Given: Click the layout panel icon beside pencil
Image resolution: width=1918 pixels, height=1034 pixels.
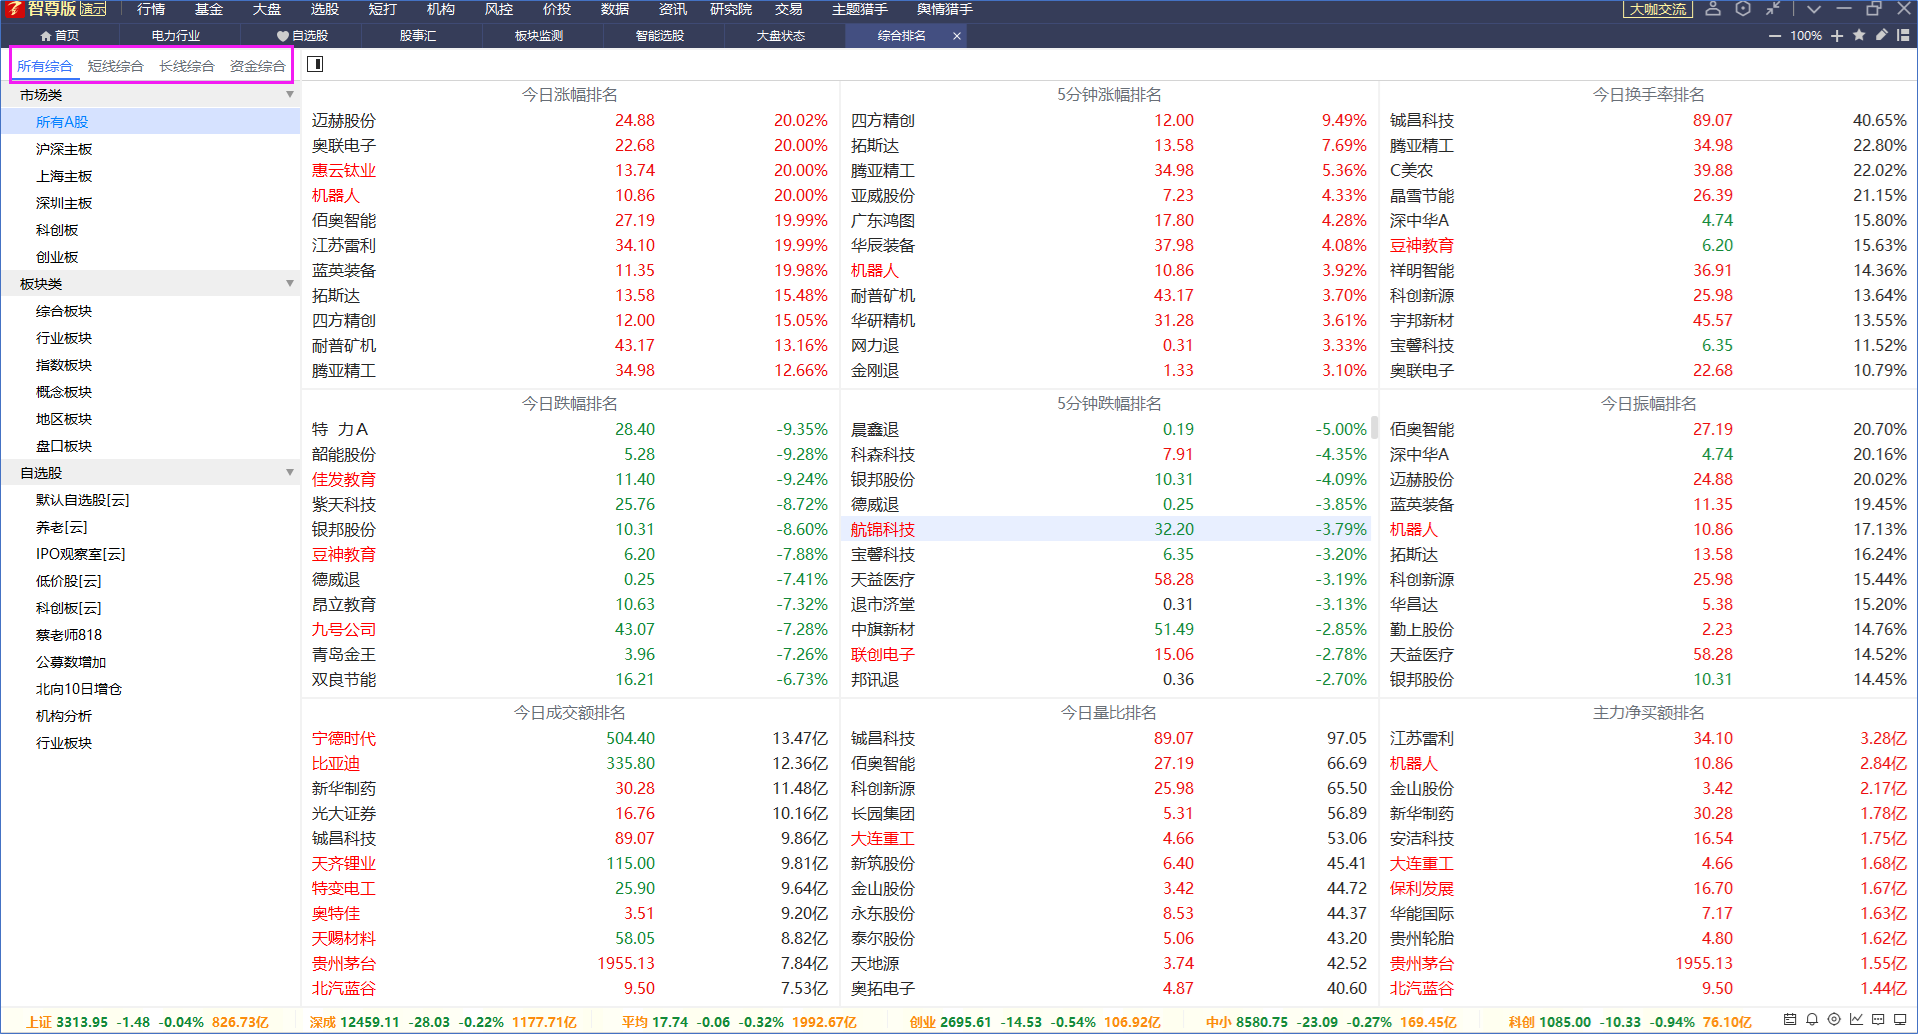Looking at the screenshot, I should point(1903,35).
